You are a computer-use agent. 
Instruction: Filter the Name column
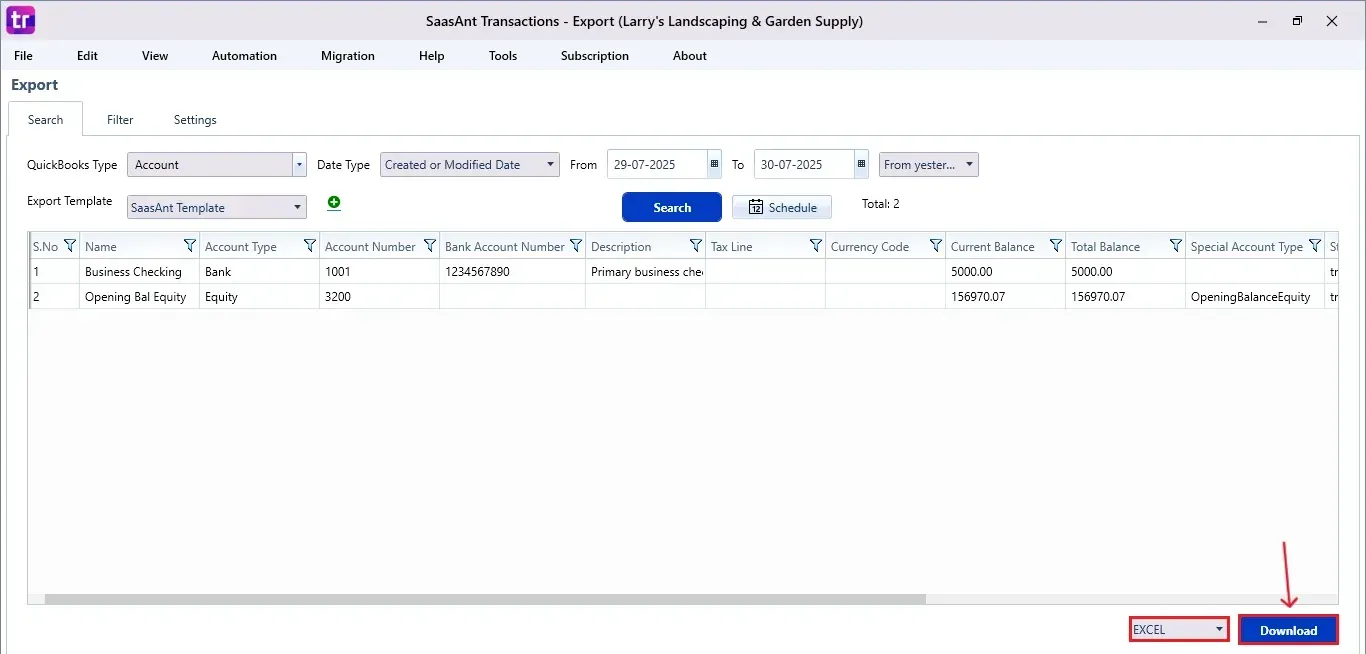pos(190,246)
